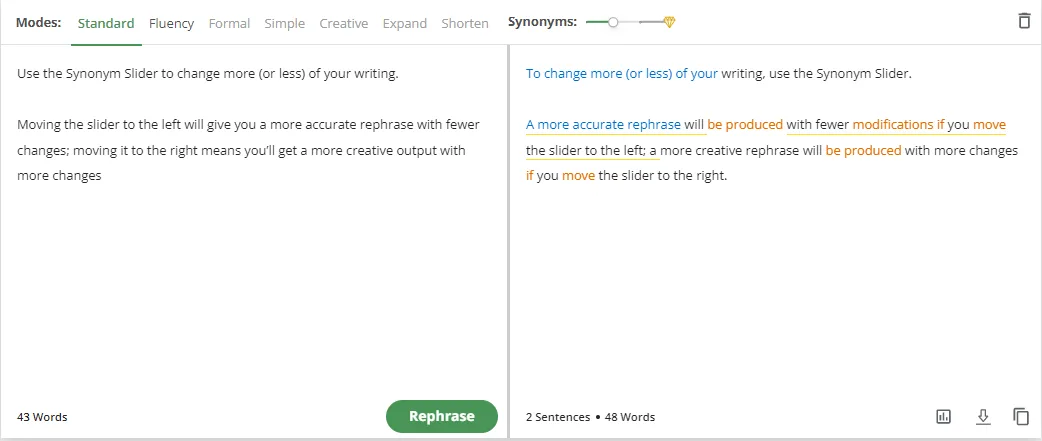Image resolution: width=1042 pixels, height=441 pixels.
Task: Select the Fluency mode tab
Action: (171, 23)
